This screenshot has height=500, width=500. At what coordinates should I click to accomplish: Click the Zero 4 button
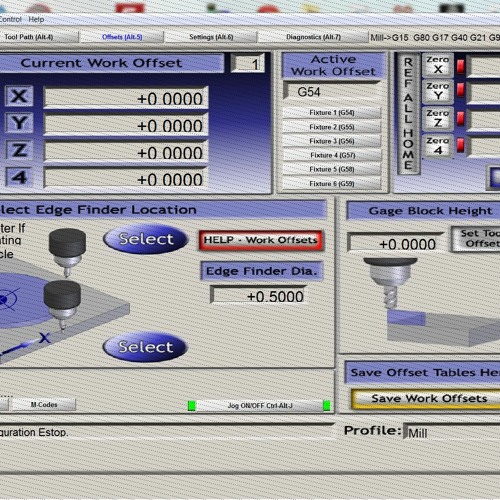(x=438, y=146)
